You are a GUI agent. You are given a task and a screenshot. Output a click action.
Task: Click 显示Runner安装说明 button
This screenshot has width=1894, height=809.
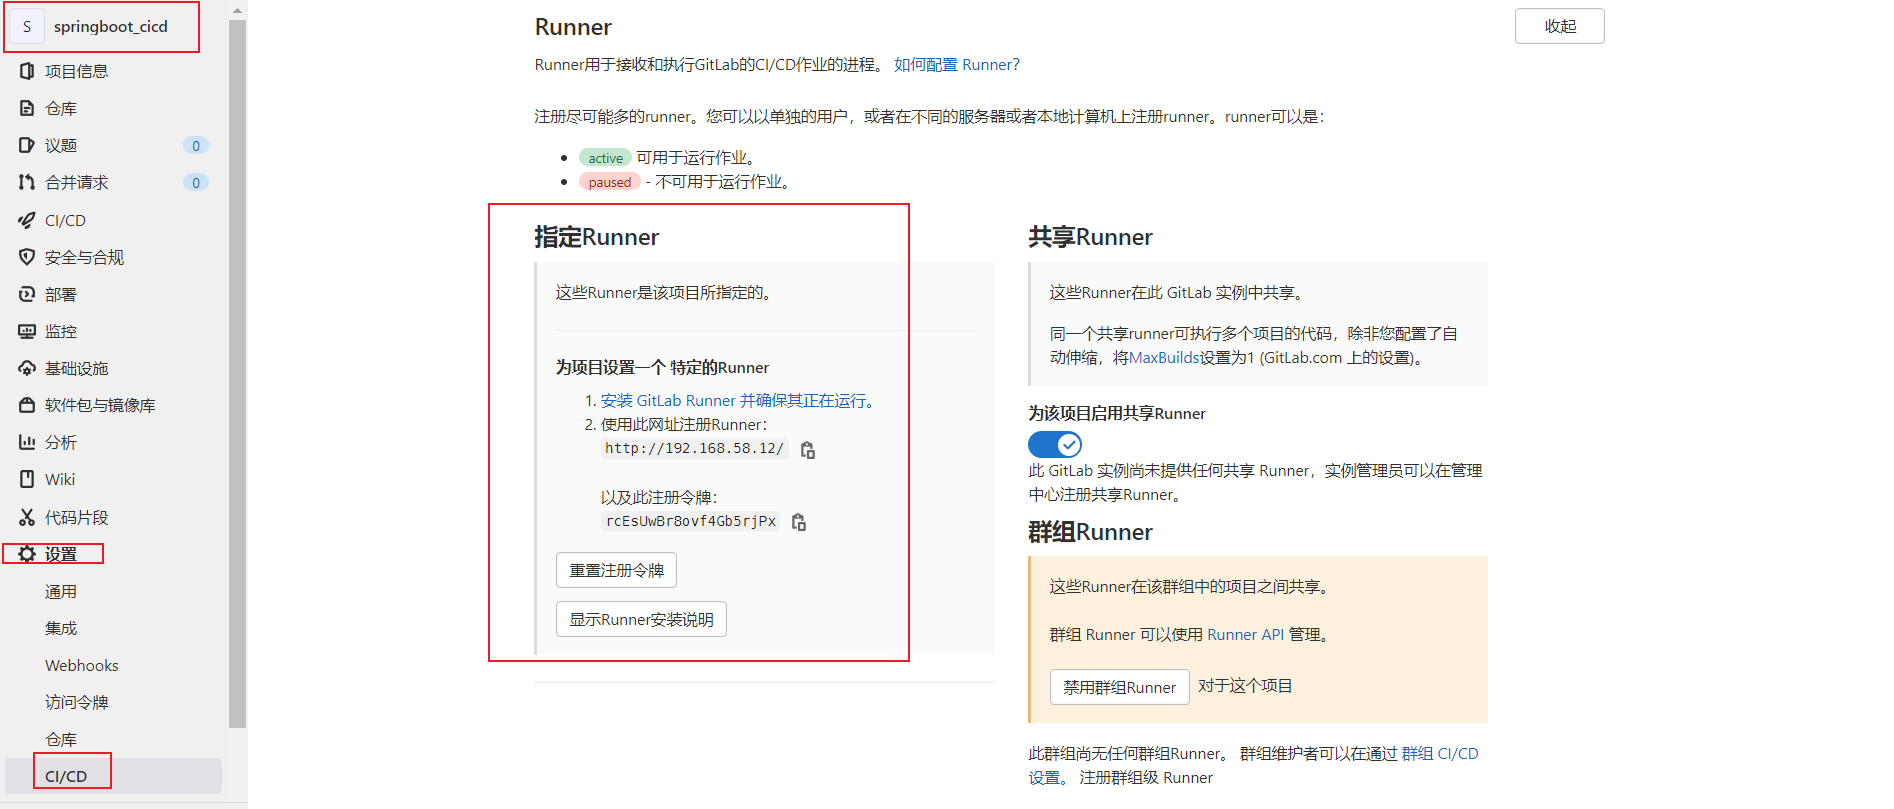(641, 619)
